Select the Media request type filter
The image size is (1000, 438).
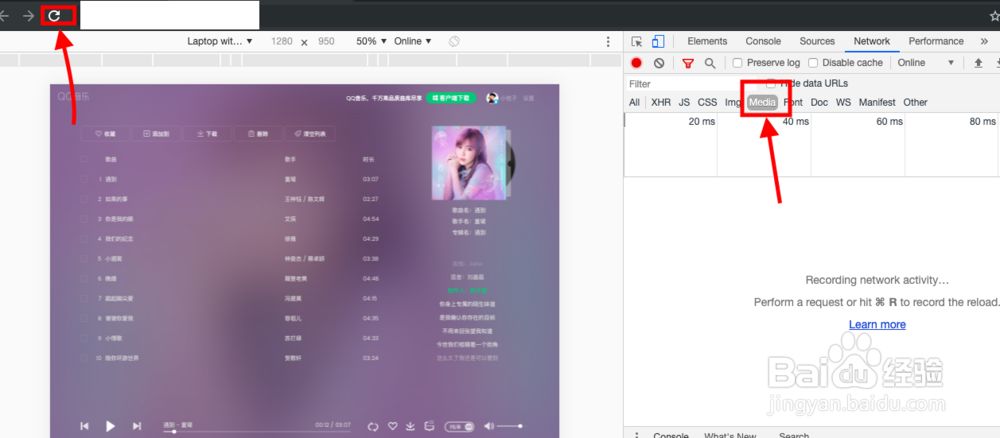tap(763, 102)
